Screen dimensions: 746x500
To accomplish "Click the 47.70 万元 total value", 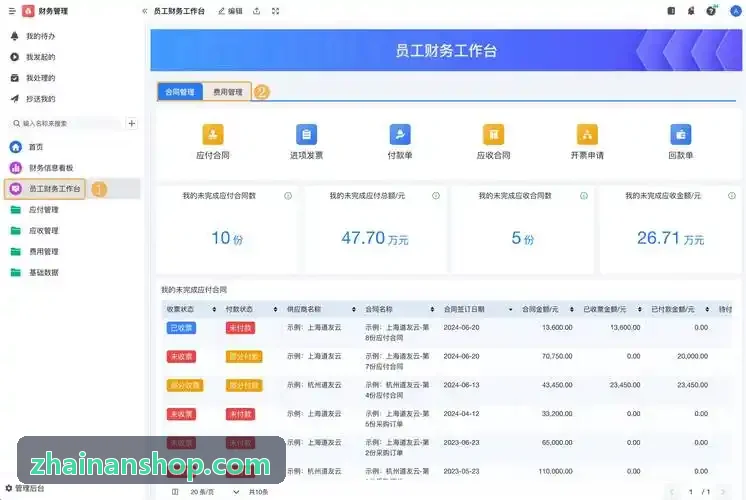I will point(374,238).
